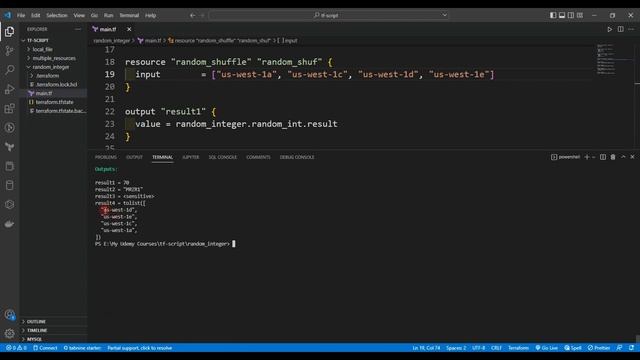Open the Extensions view
Viewport: 640px width, 360px height.
click(x=9, y=109)
